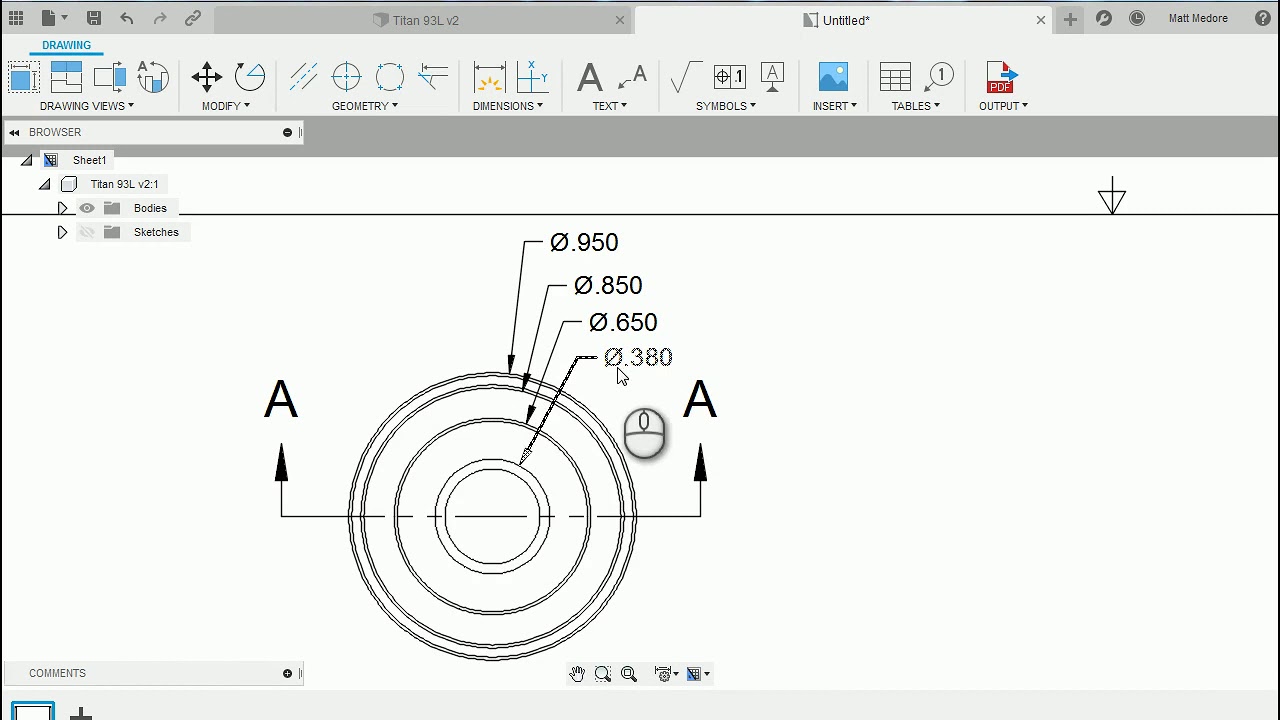Open the SYMBOLS dropdown
Screen dimensions: 1280x720
coord(726,106)
